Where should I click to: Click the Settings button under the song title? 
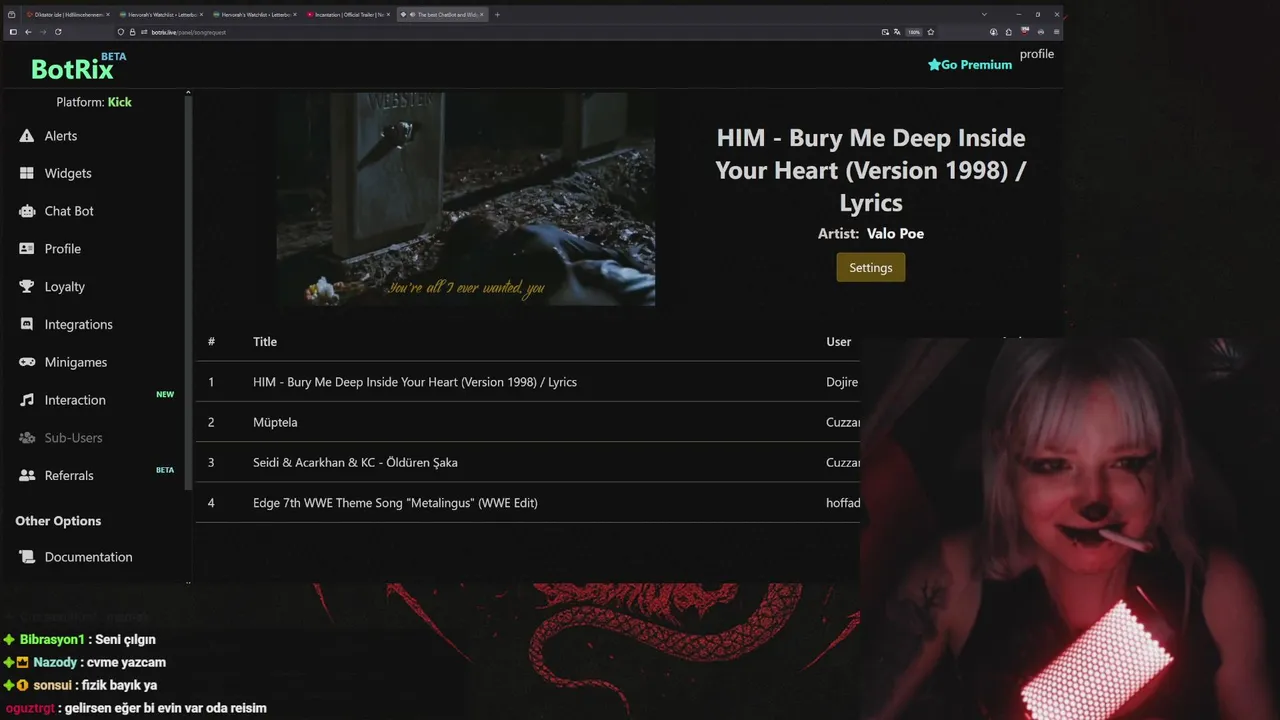tap(870, 267)
